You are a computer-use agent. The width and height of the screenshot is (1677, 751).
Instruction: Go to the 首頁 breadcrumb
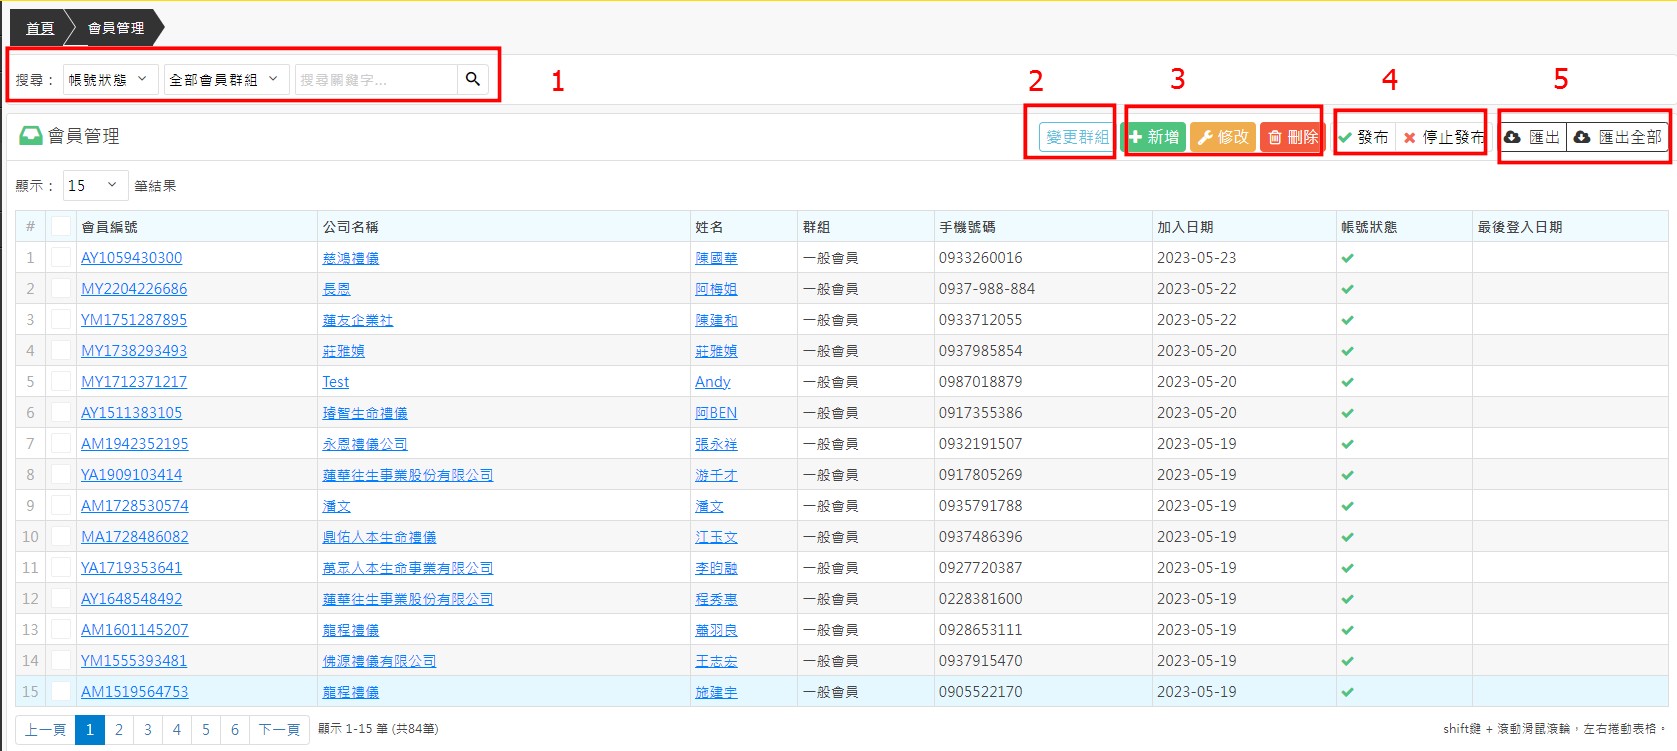point(40,28)
